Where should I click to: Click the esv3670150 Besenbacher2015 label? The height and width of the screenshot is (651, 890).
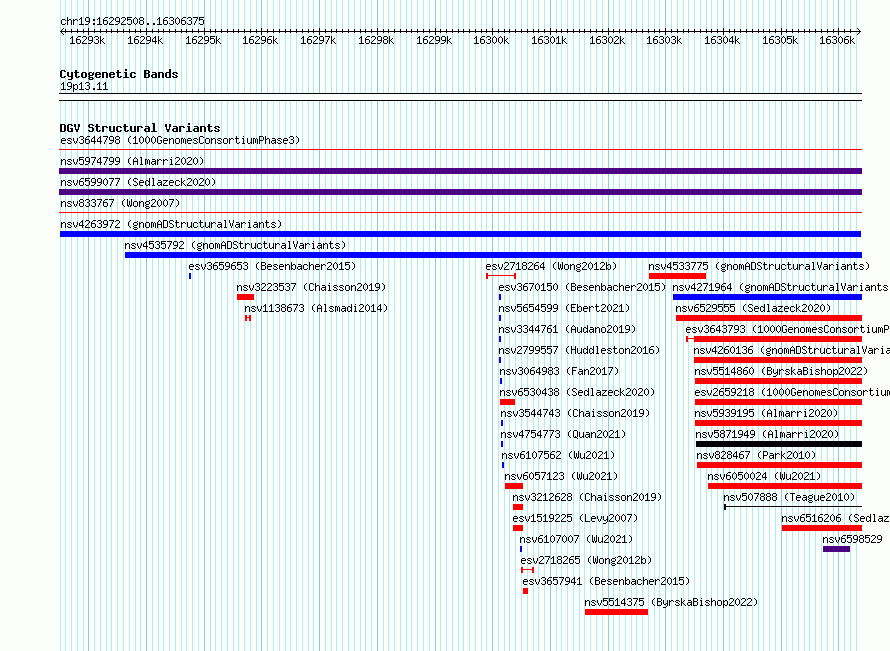582,287
